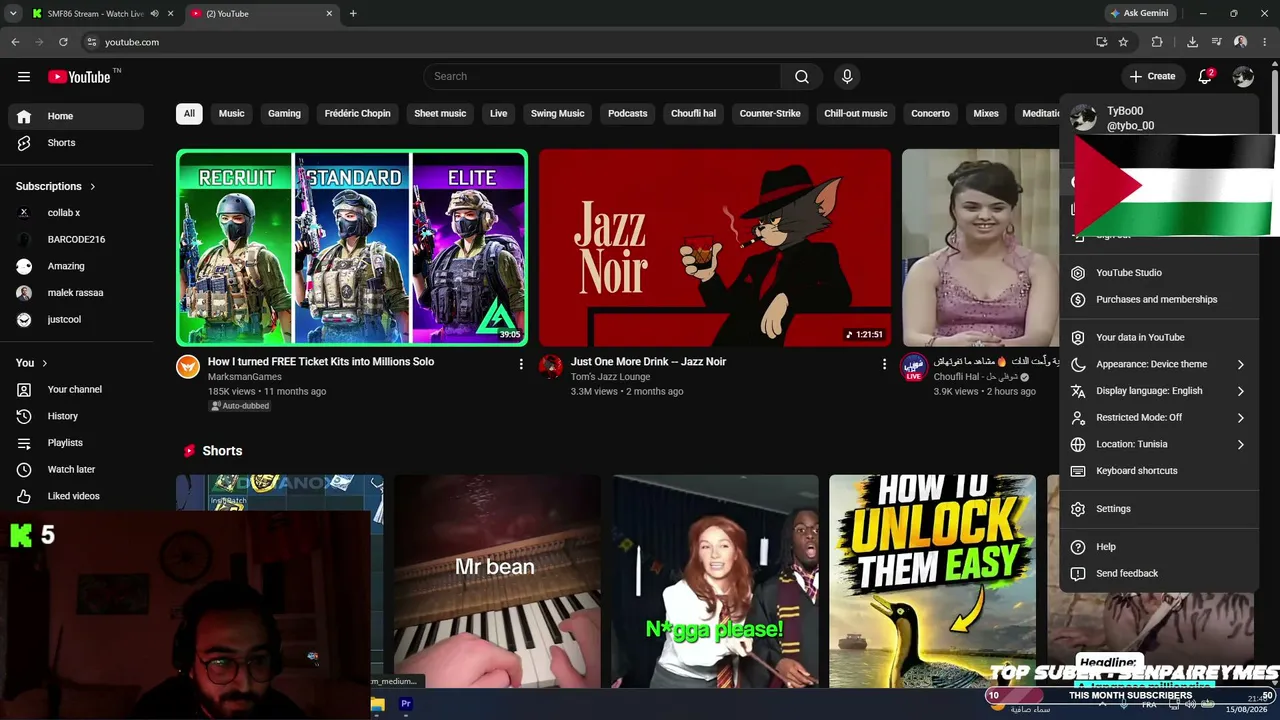Image resolution: width=1280 pixels, height=720 pixels.
Task: Select the Music filter chip
Action: (x=231, y=114)
